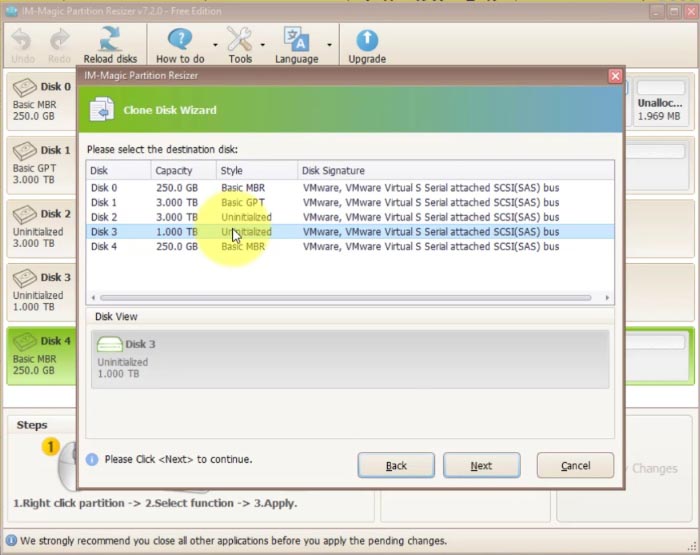Screen dimensions: 700x555
Task: Click the Undo toolbar icon
Action: [x=22, y=45]
